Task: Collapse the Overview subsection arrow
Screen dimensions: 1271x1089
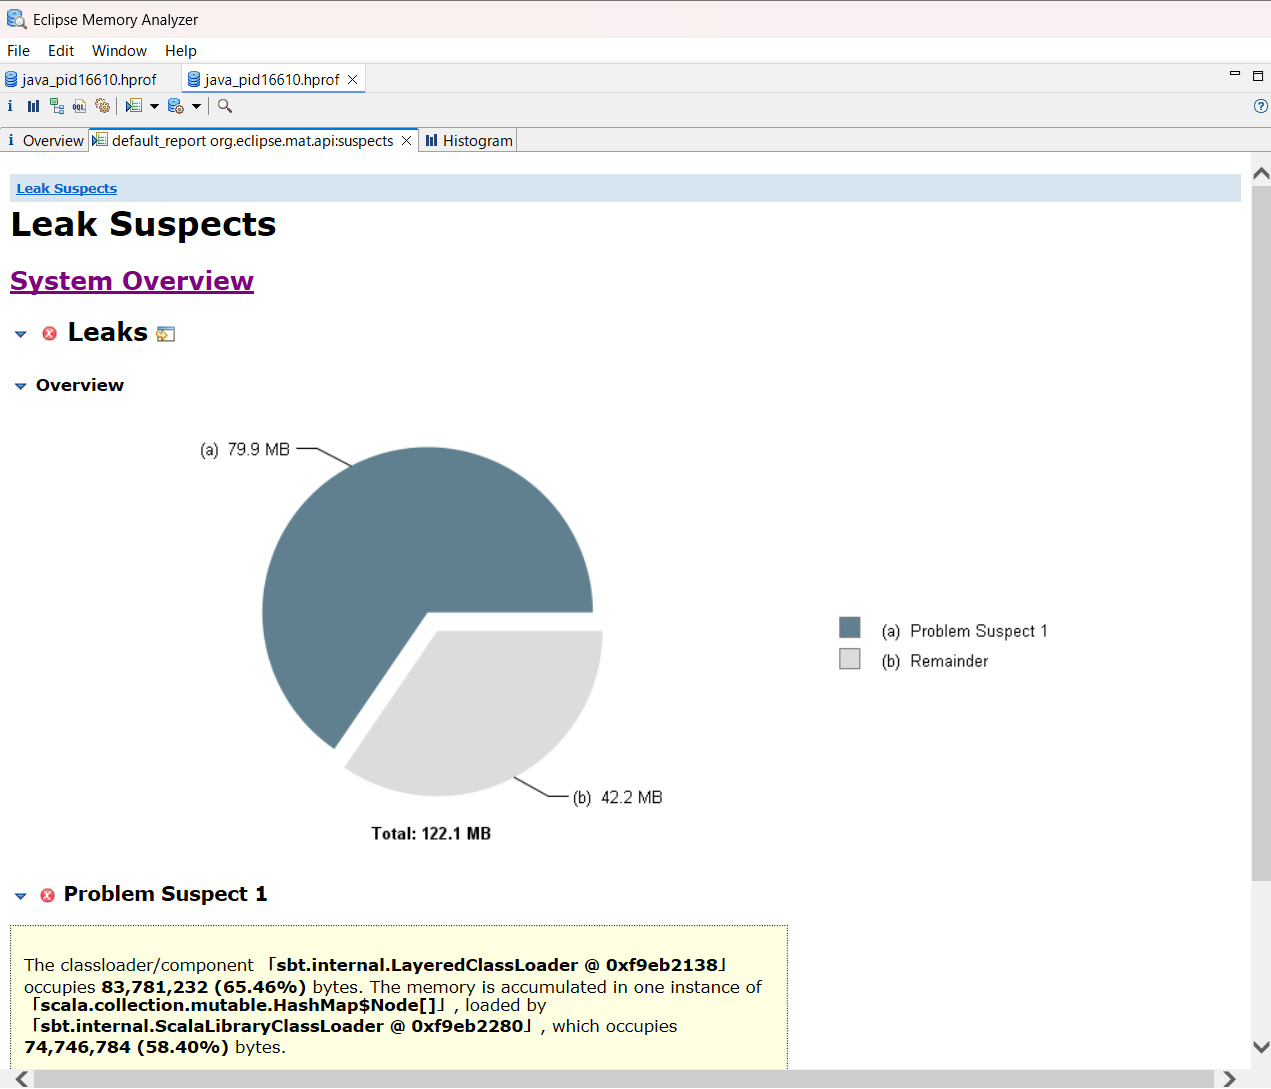Action: [21, 386]
